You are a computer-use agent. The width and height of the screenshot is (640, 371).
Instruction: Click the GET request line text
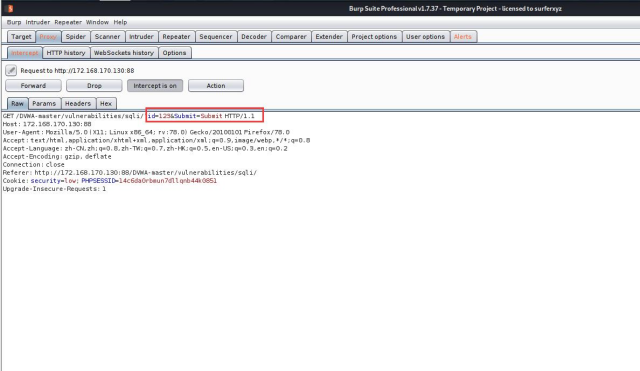pyautogui.click(x=129, y=116)
